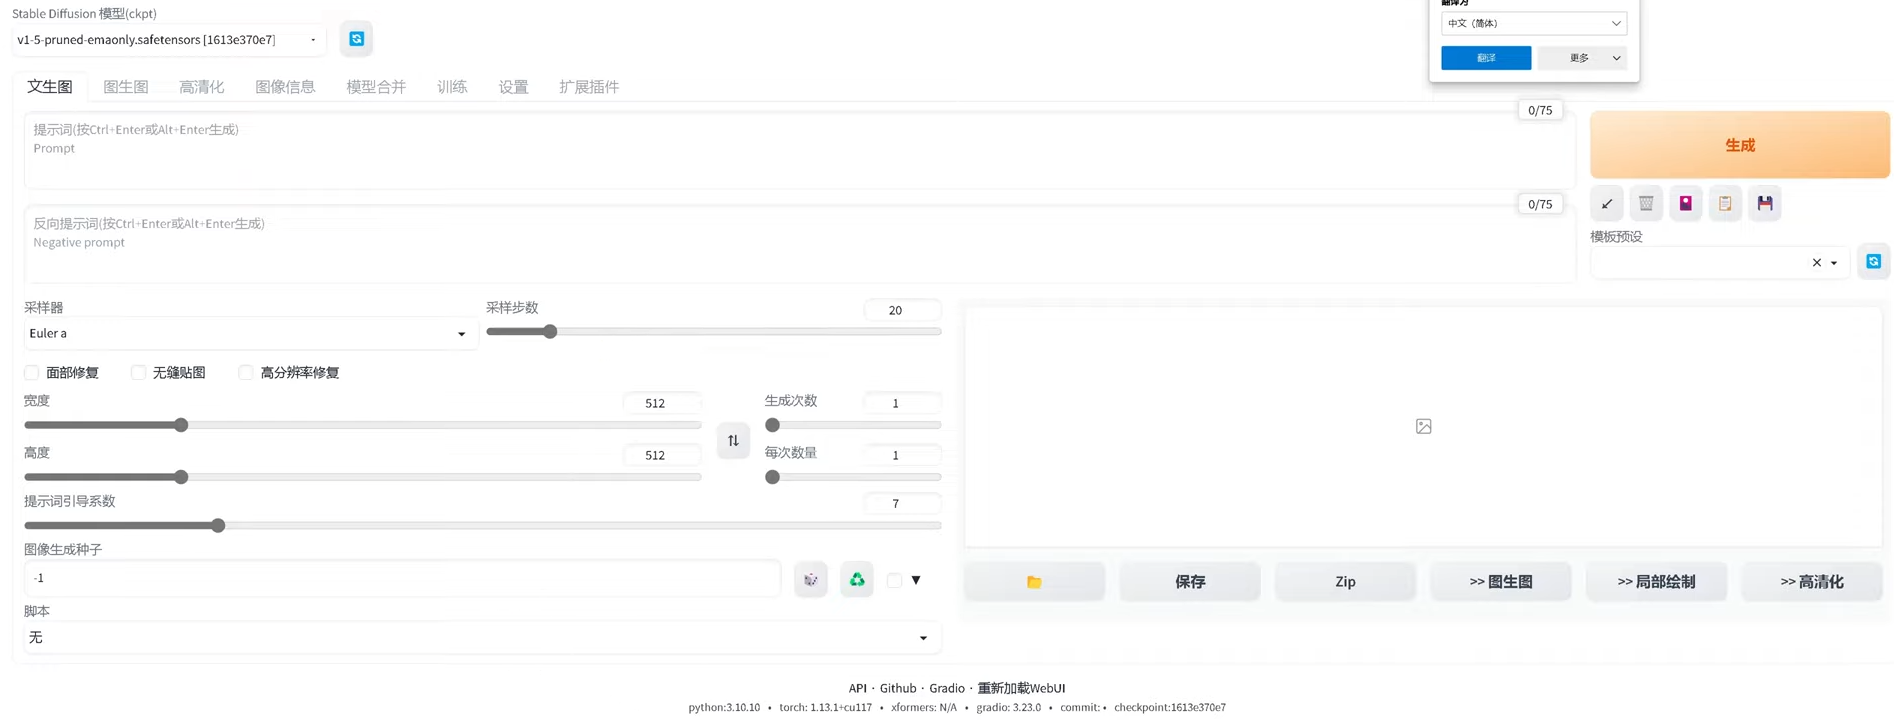Open the 训练 tab

coord(452,87)
